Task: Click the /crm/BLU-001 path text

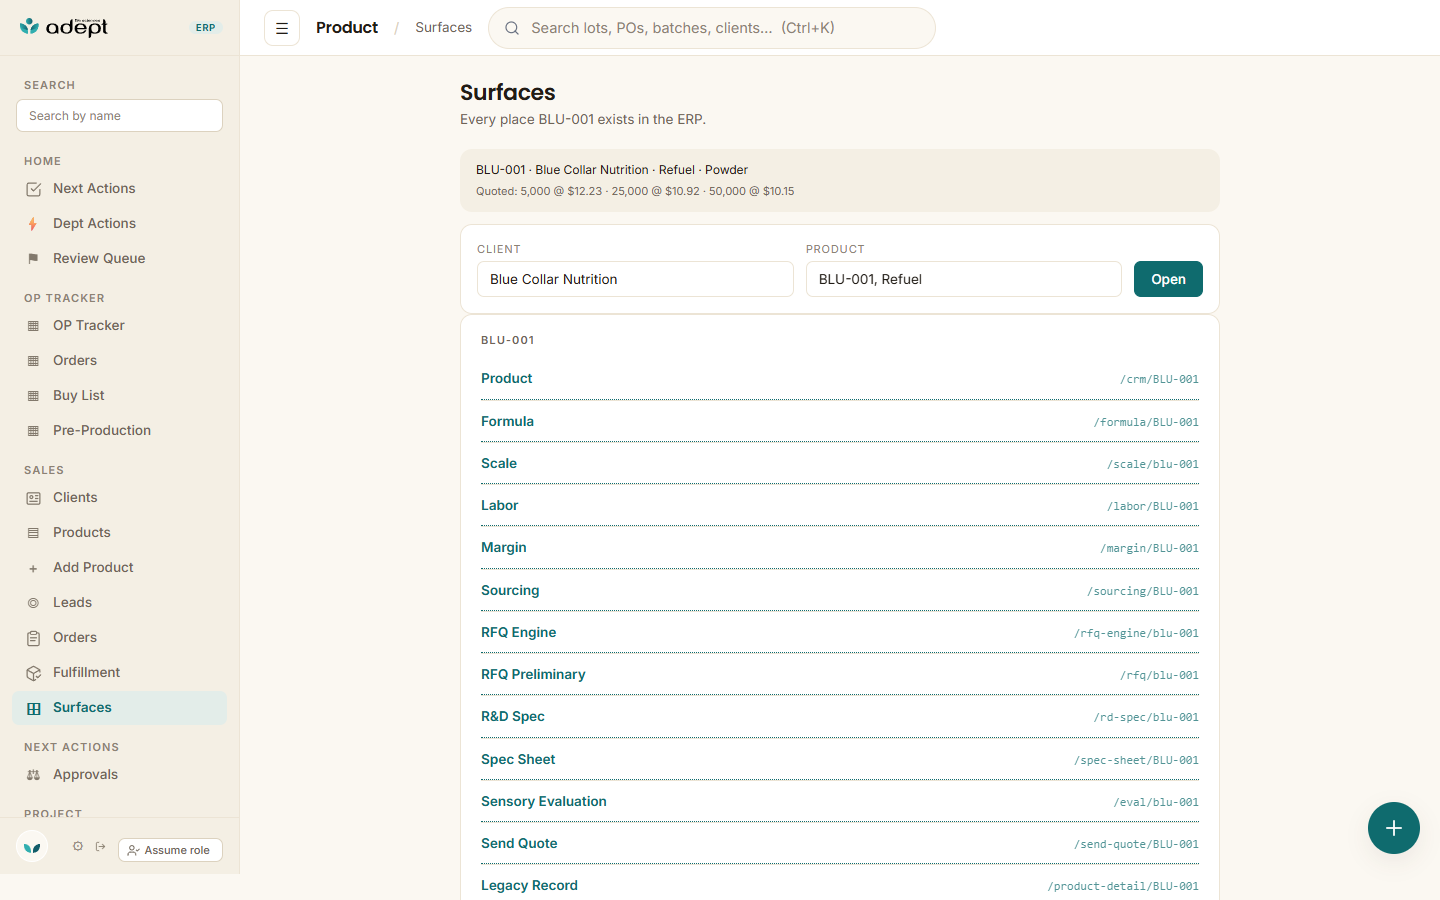Action: point(1159,379)
